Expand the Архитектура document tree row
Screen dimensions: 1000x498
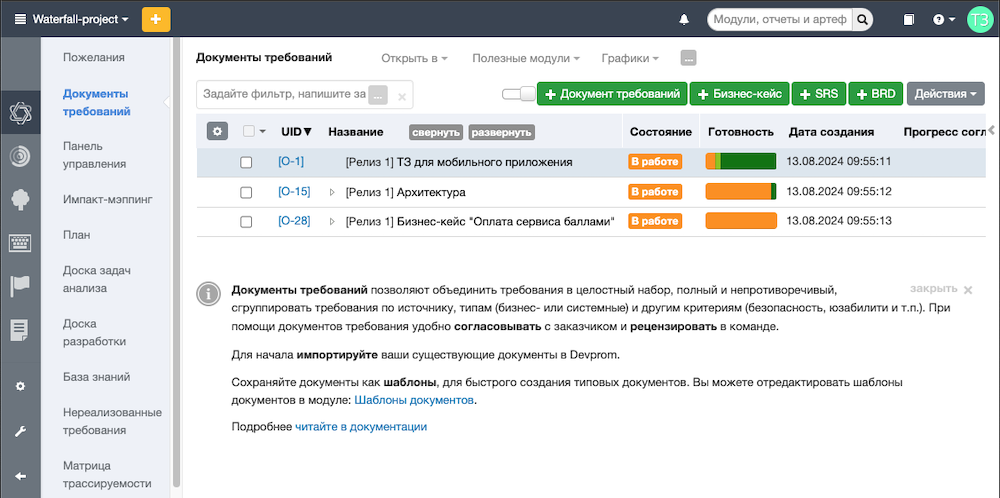click(x=333, y=192)
